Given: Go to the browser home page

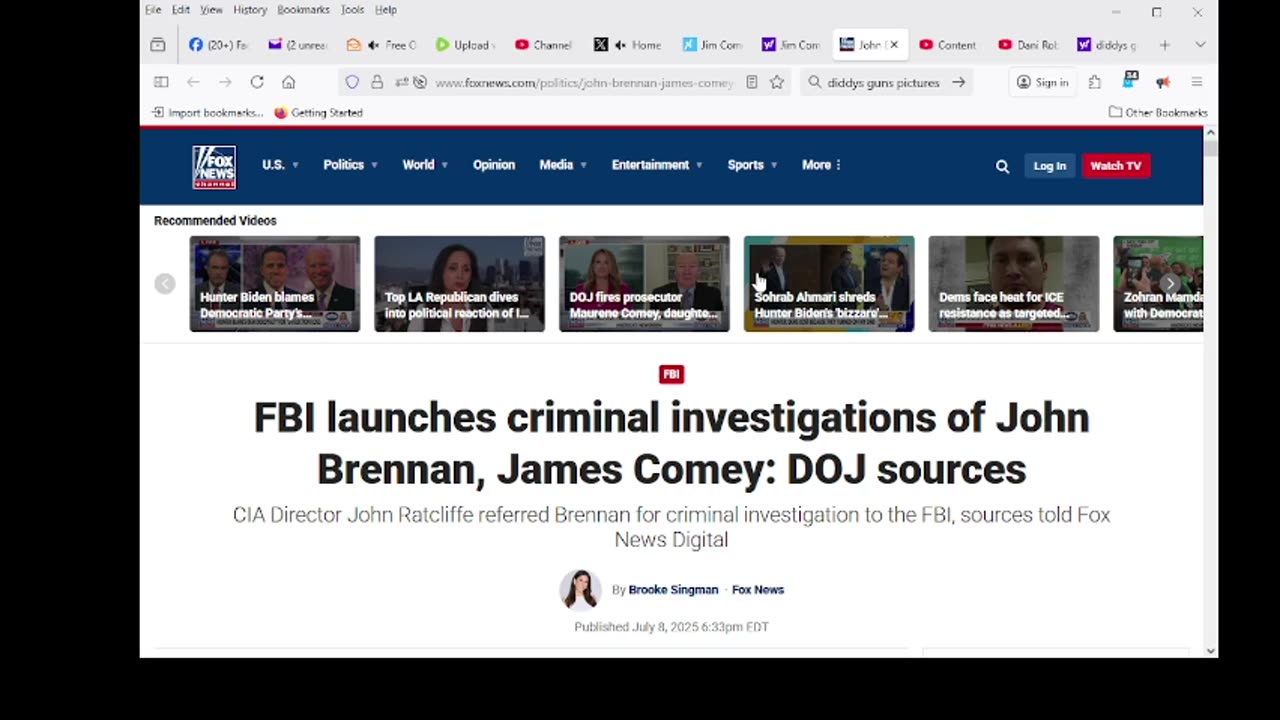Looking at the screenshot, I should [289, 82].
